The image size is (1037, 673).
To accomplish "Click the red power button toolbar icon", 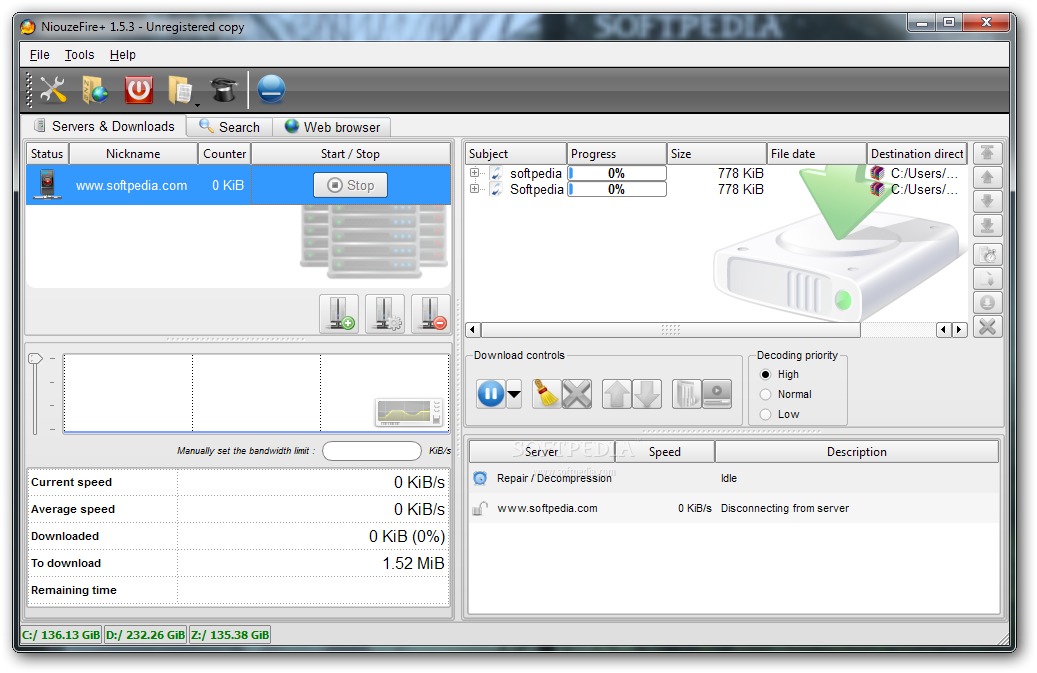I will [x=139, y=90].
